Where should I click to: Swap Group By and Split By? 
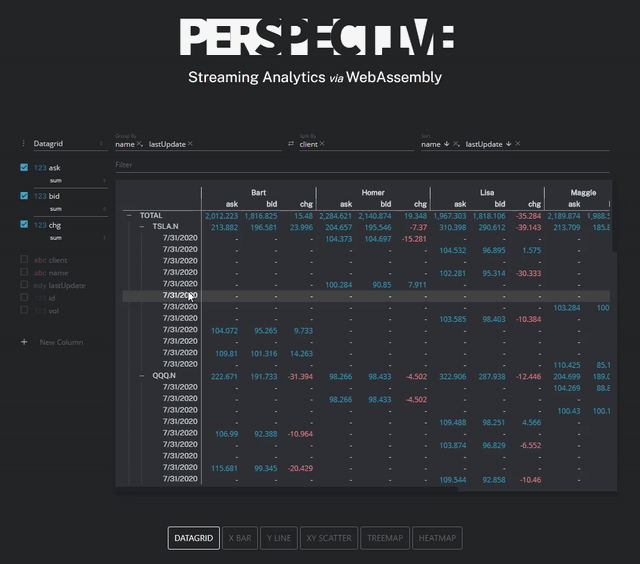pyautogui.click(x=291, y=144)
